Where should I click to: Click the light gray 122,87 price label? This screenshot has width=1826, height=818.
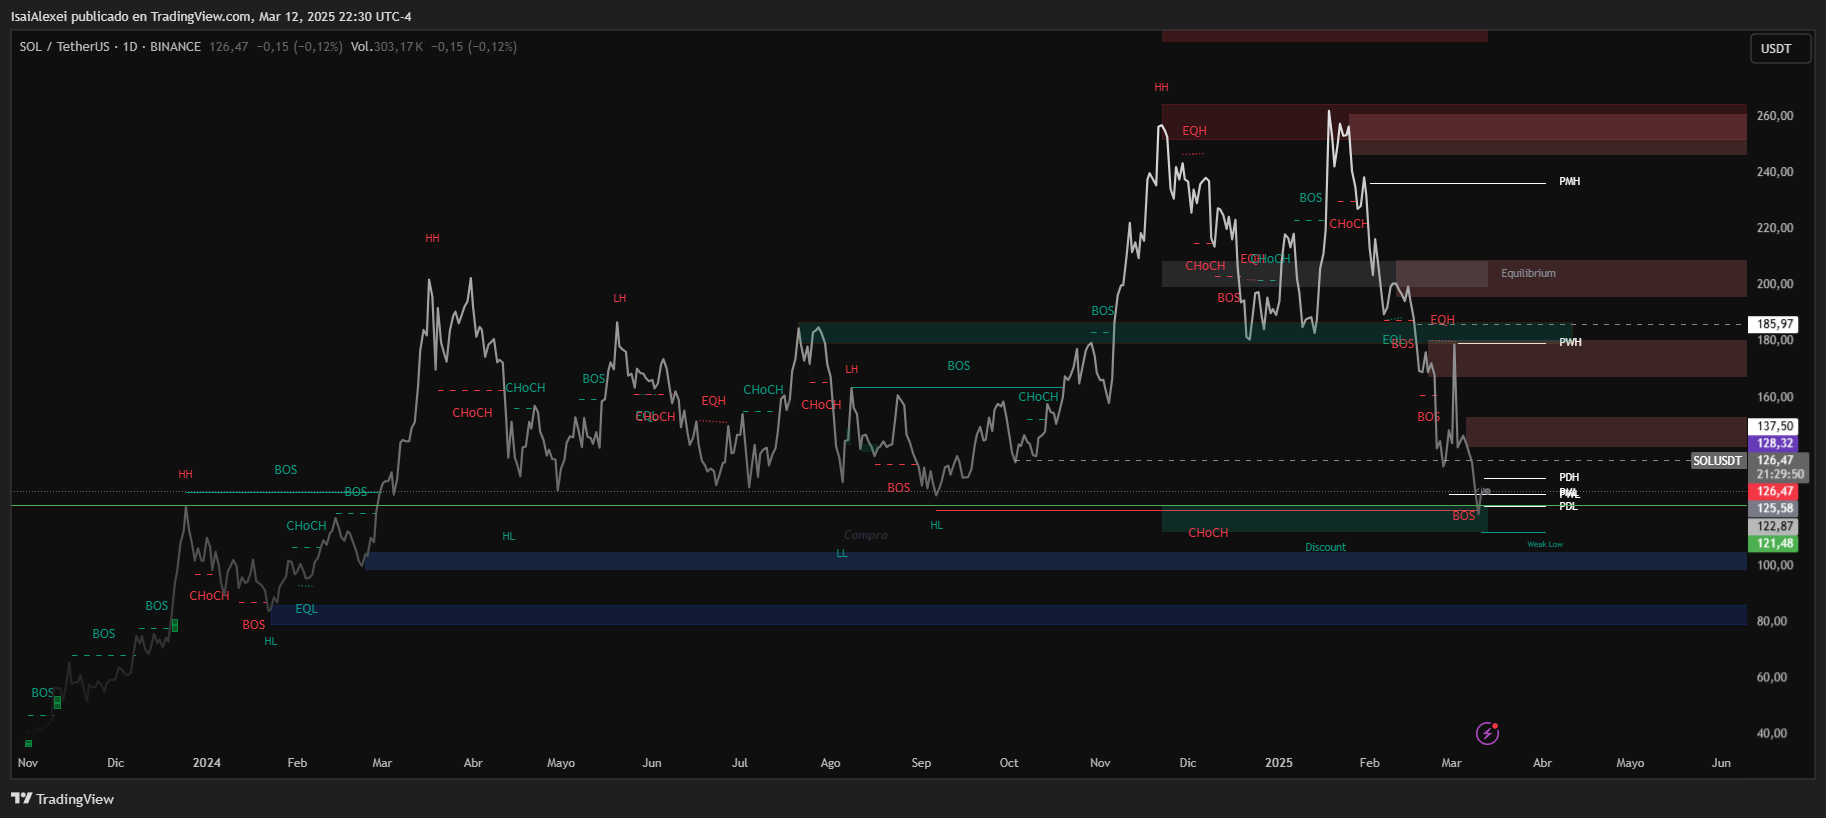click(x=1774, y=526)
